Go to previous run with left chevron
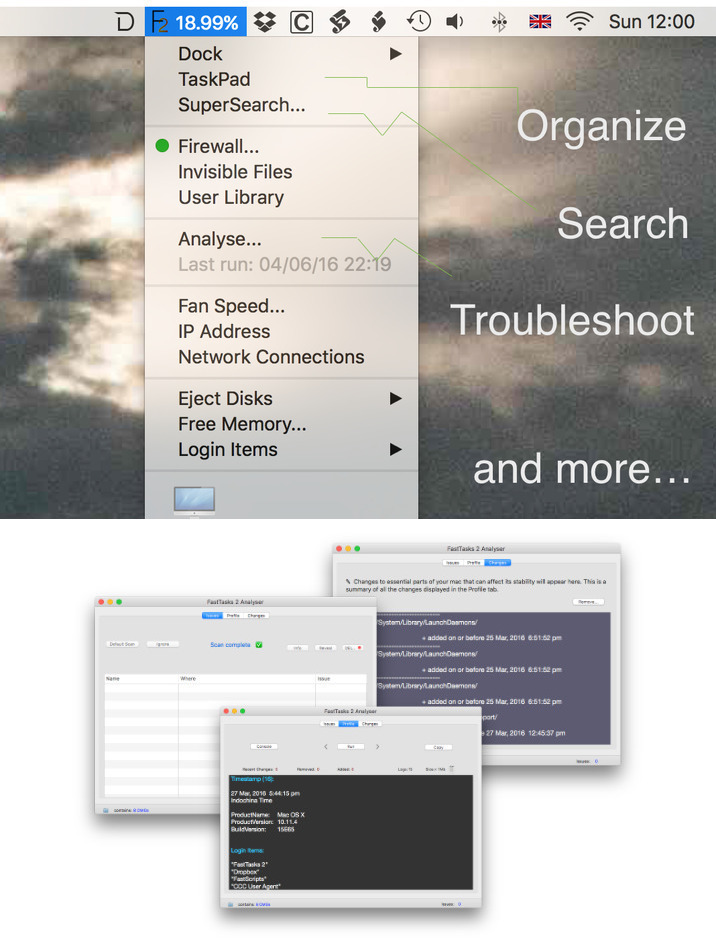 (x=326, y=747)
